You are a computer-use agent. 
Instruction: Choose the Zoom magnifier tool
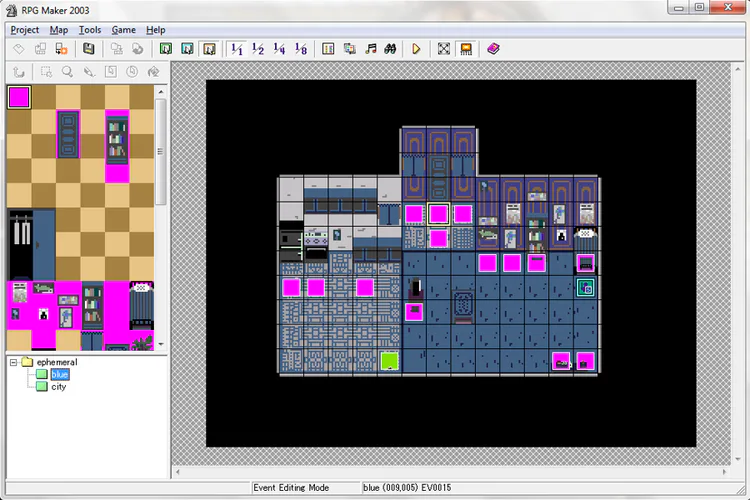pos(67,72)
